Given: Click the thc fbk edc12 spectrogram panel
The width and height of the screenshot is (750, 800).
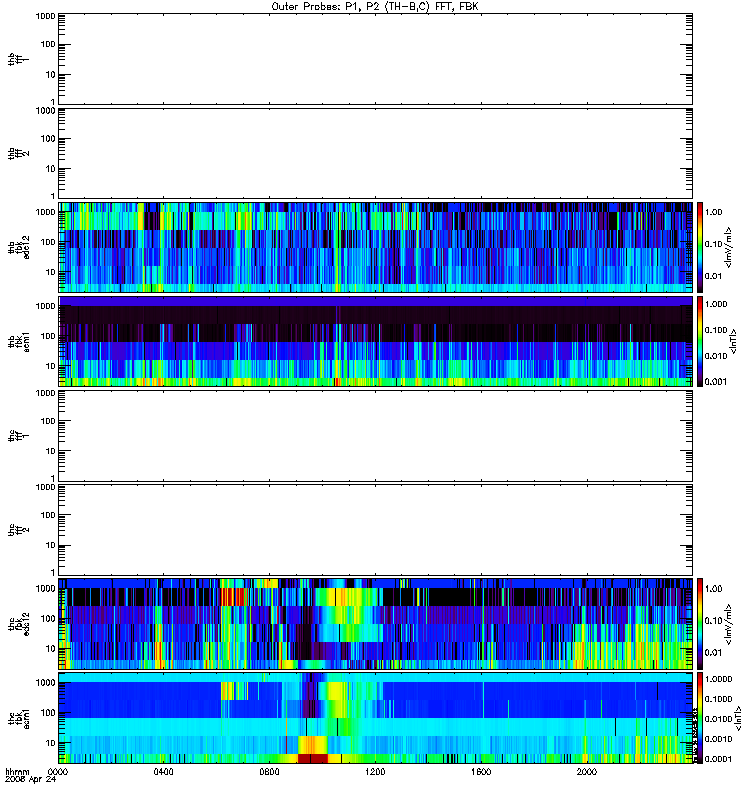Looking at the screenshot, I should [x=376, y=624].
